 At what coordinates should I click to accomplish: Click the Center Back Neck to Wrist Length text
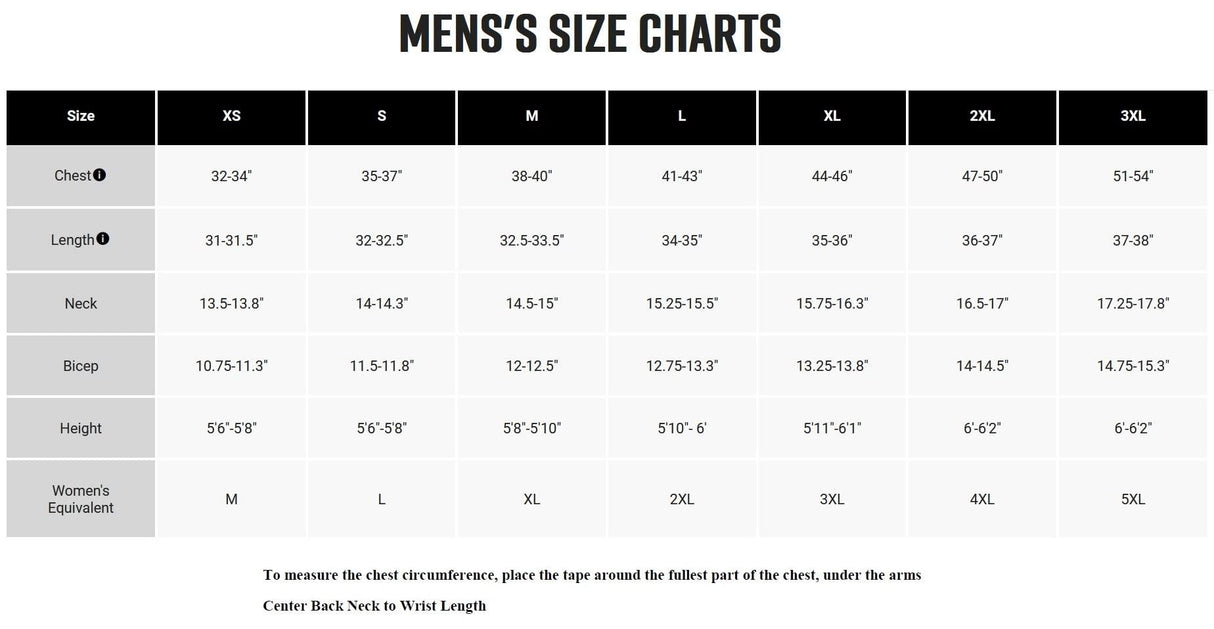point(374,605)
